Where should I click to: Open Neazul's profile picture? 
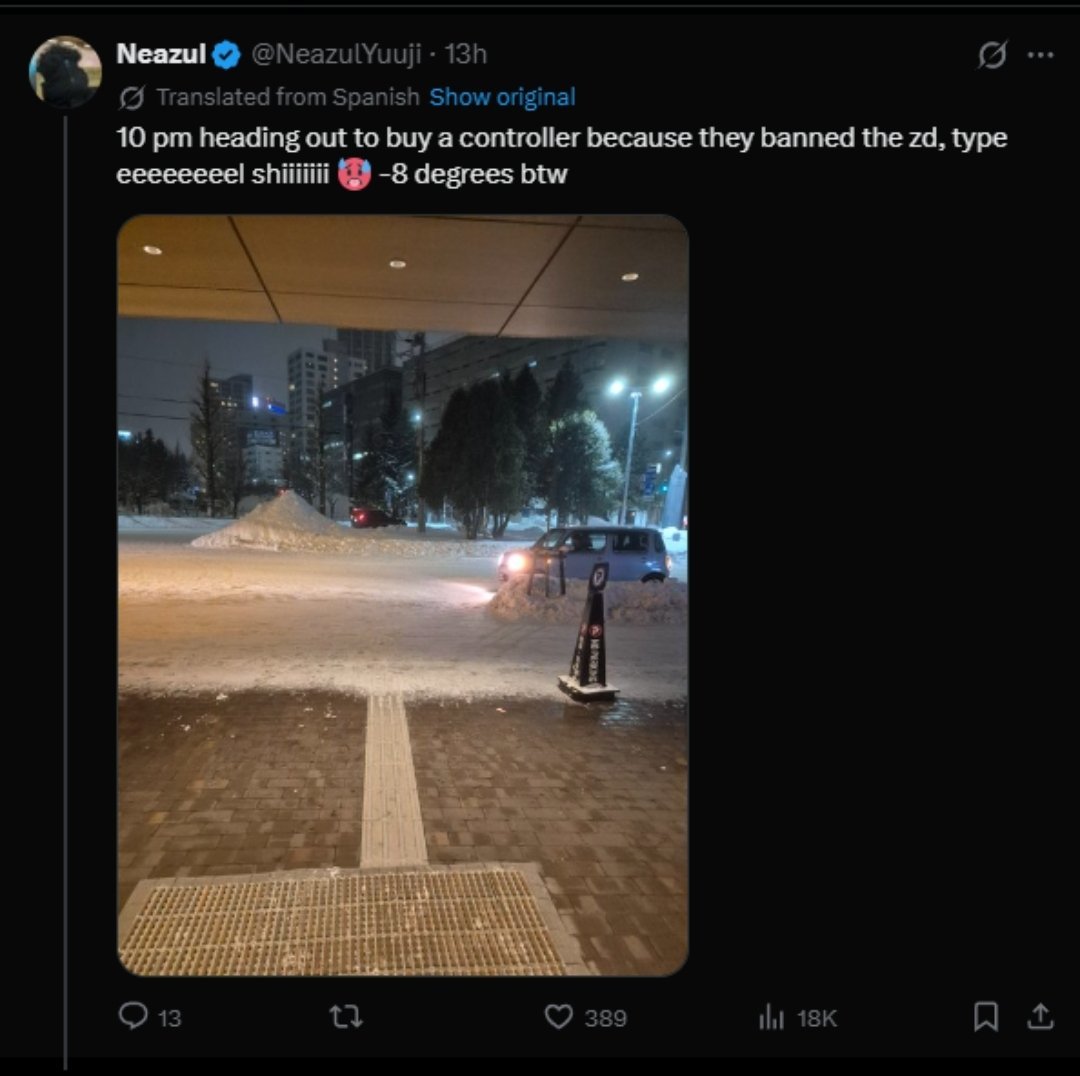point(65,72)
